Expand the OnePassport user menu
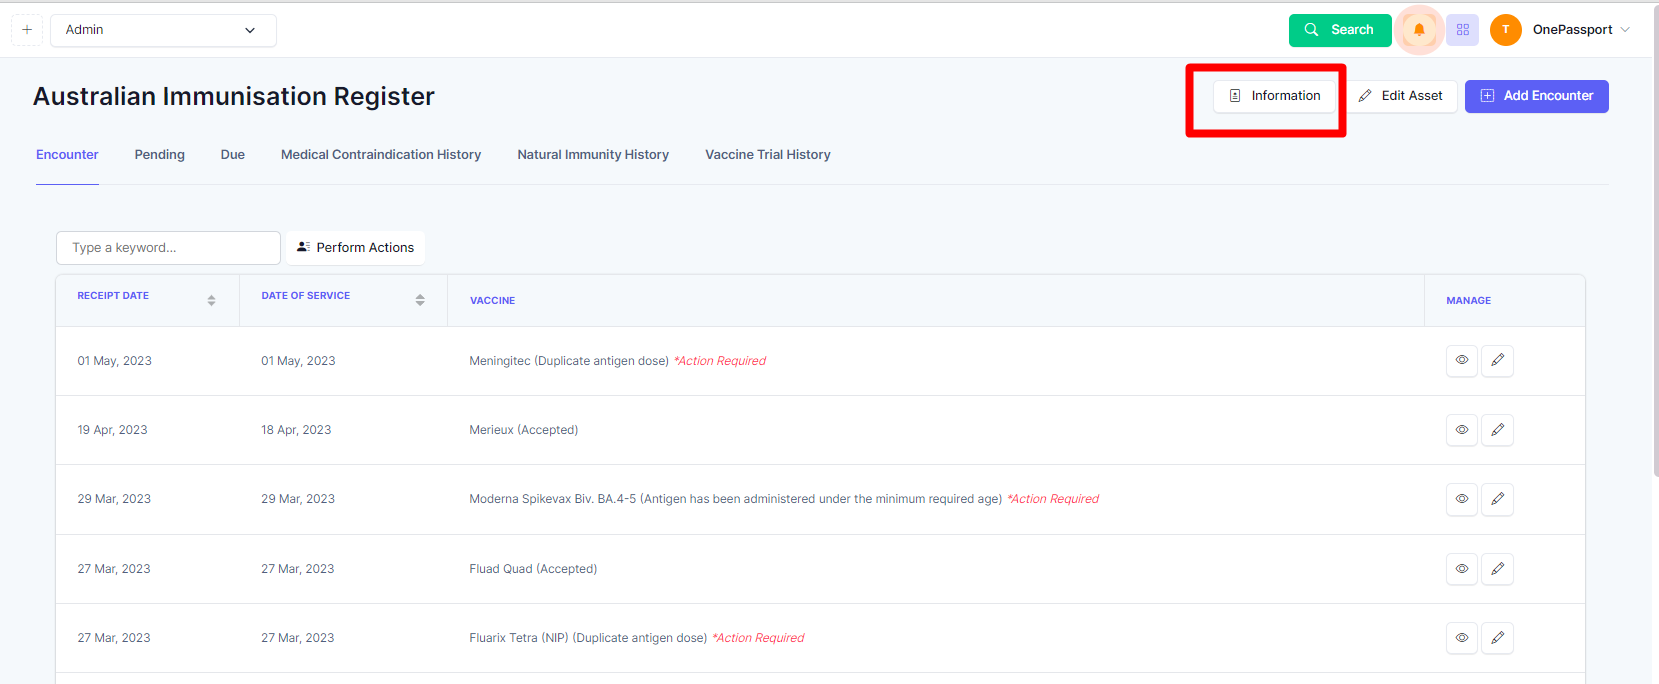1659x684 pixels. [1582, 30]
